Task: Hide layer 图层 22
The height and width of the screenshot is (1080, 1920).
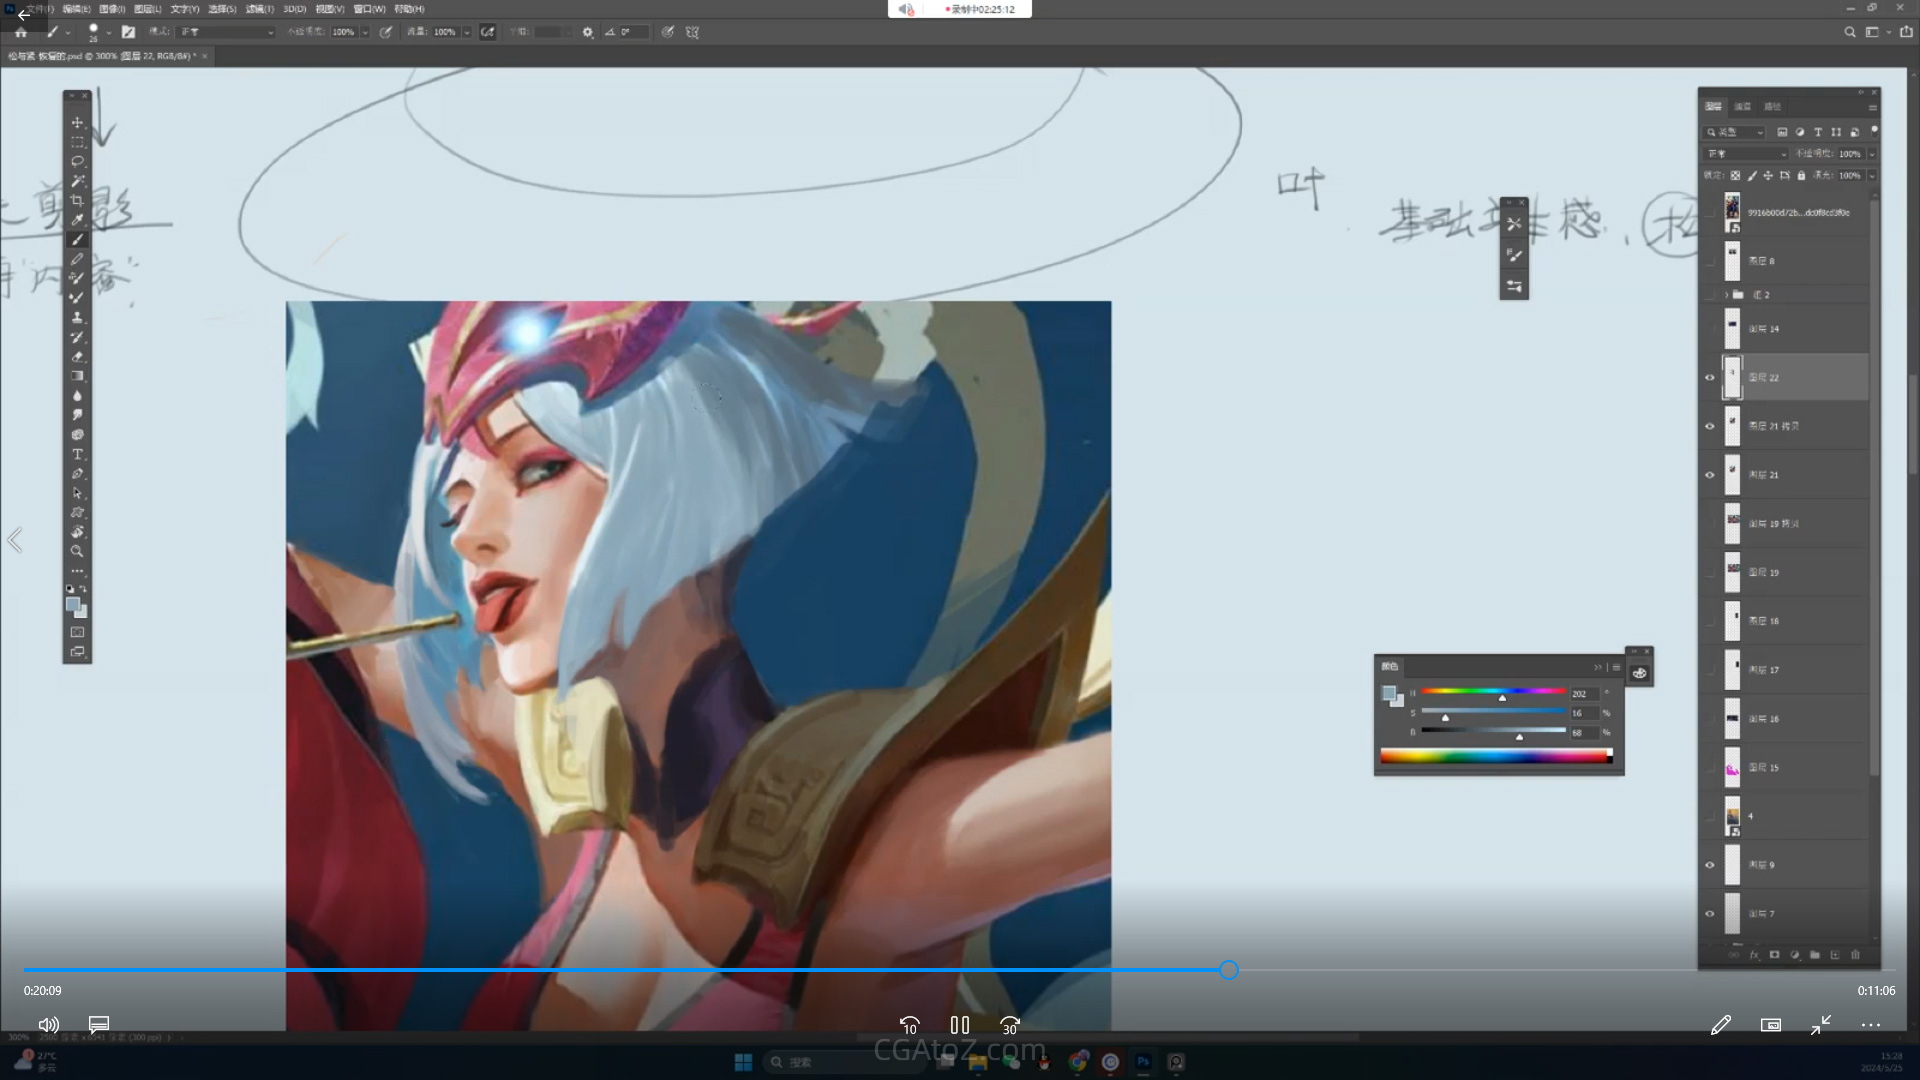Action: point(1709,378)
